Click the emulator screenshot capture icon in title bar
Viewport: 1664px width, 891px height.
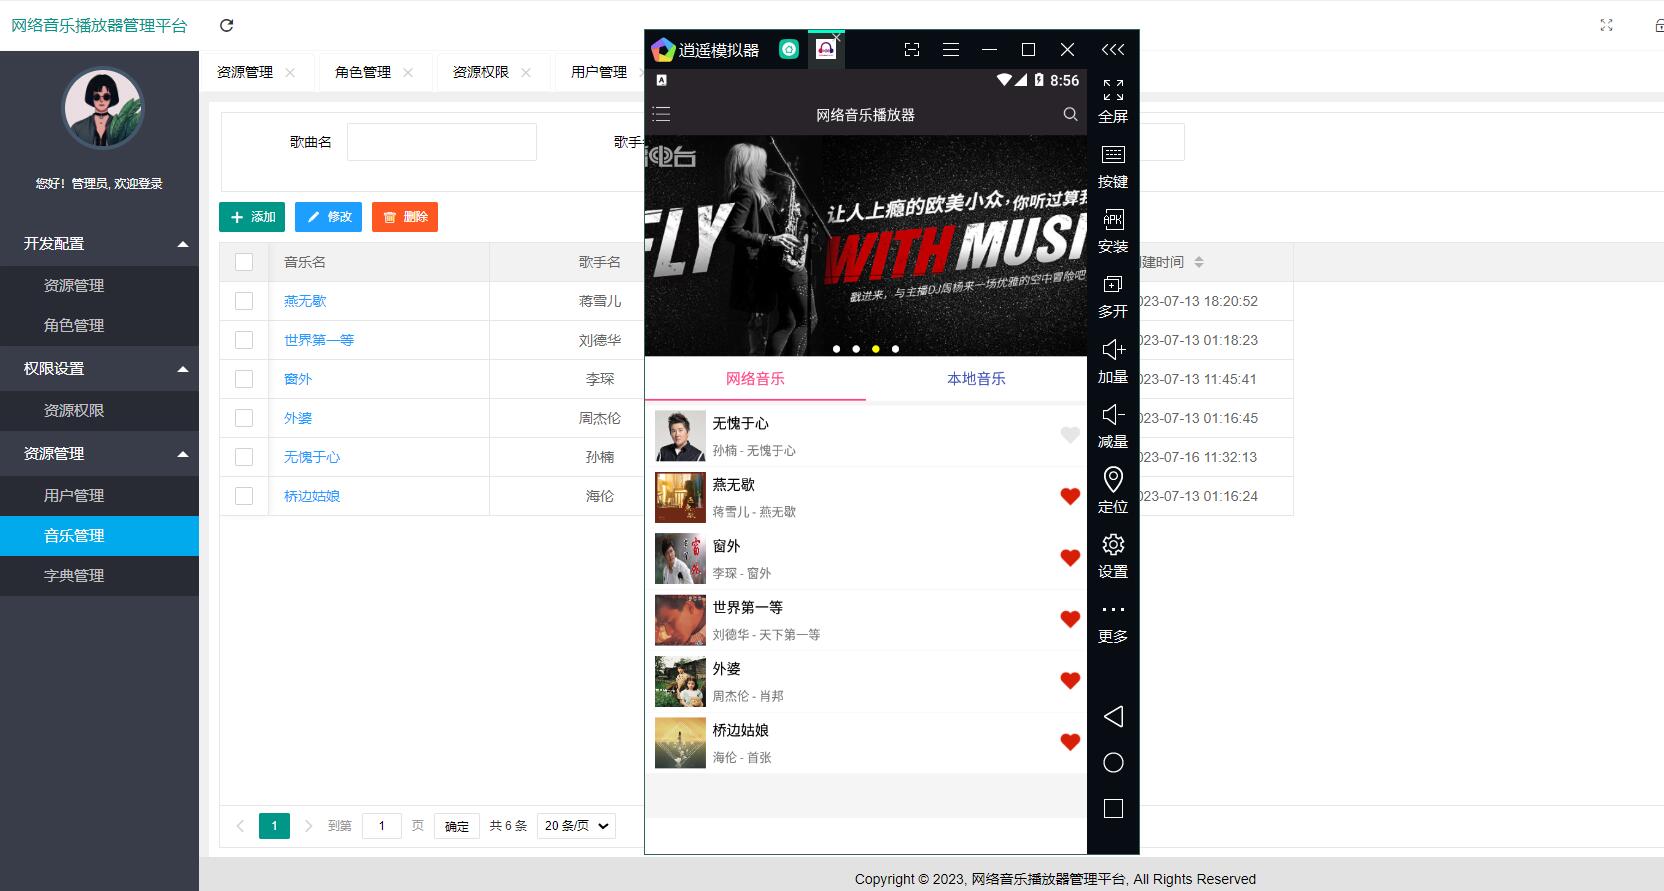click(912, 50)
